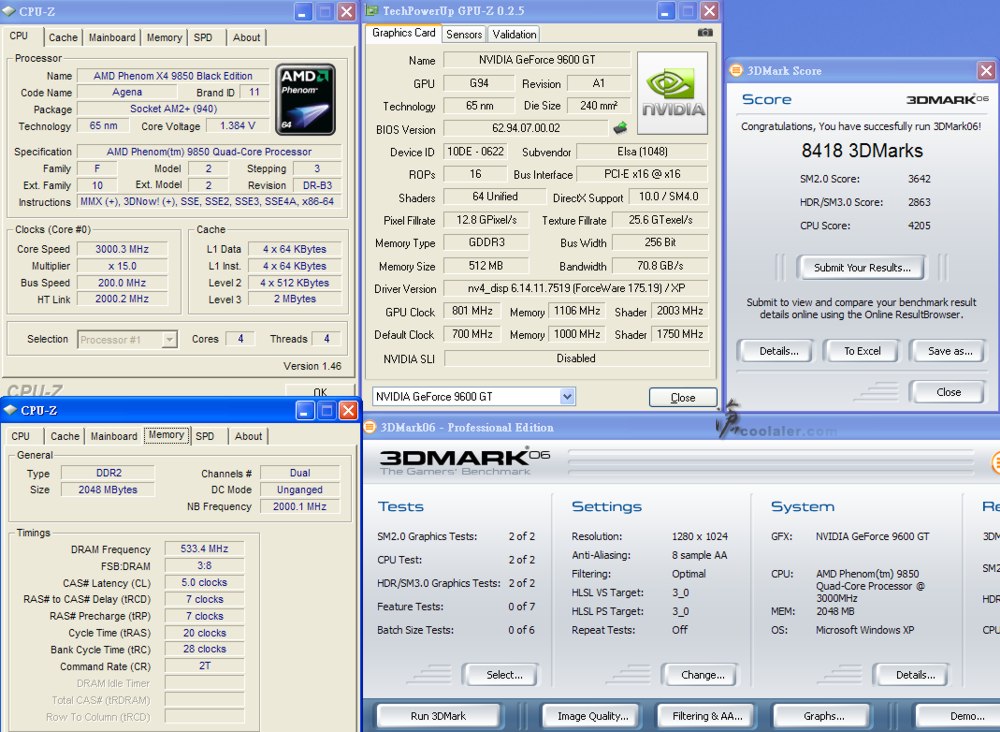Export score with To Excel button
Image resolution: width=1000 pixels, height=732 pixels.
coord(862,351)
